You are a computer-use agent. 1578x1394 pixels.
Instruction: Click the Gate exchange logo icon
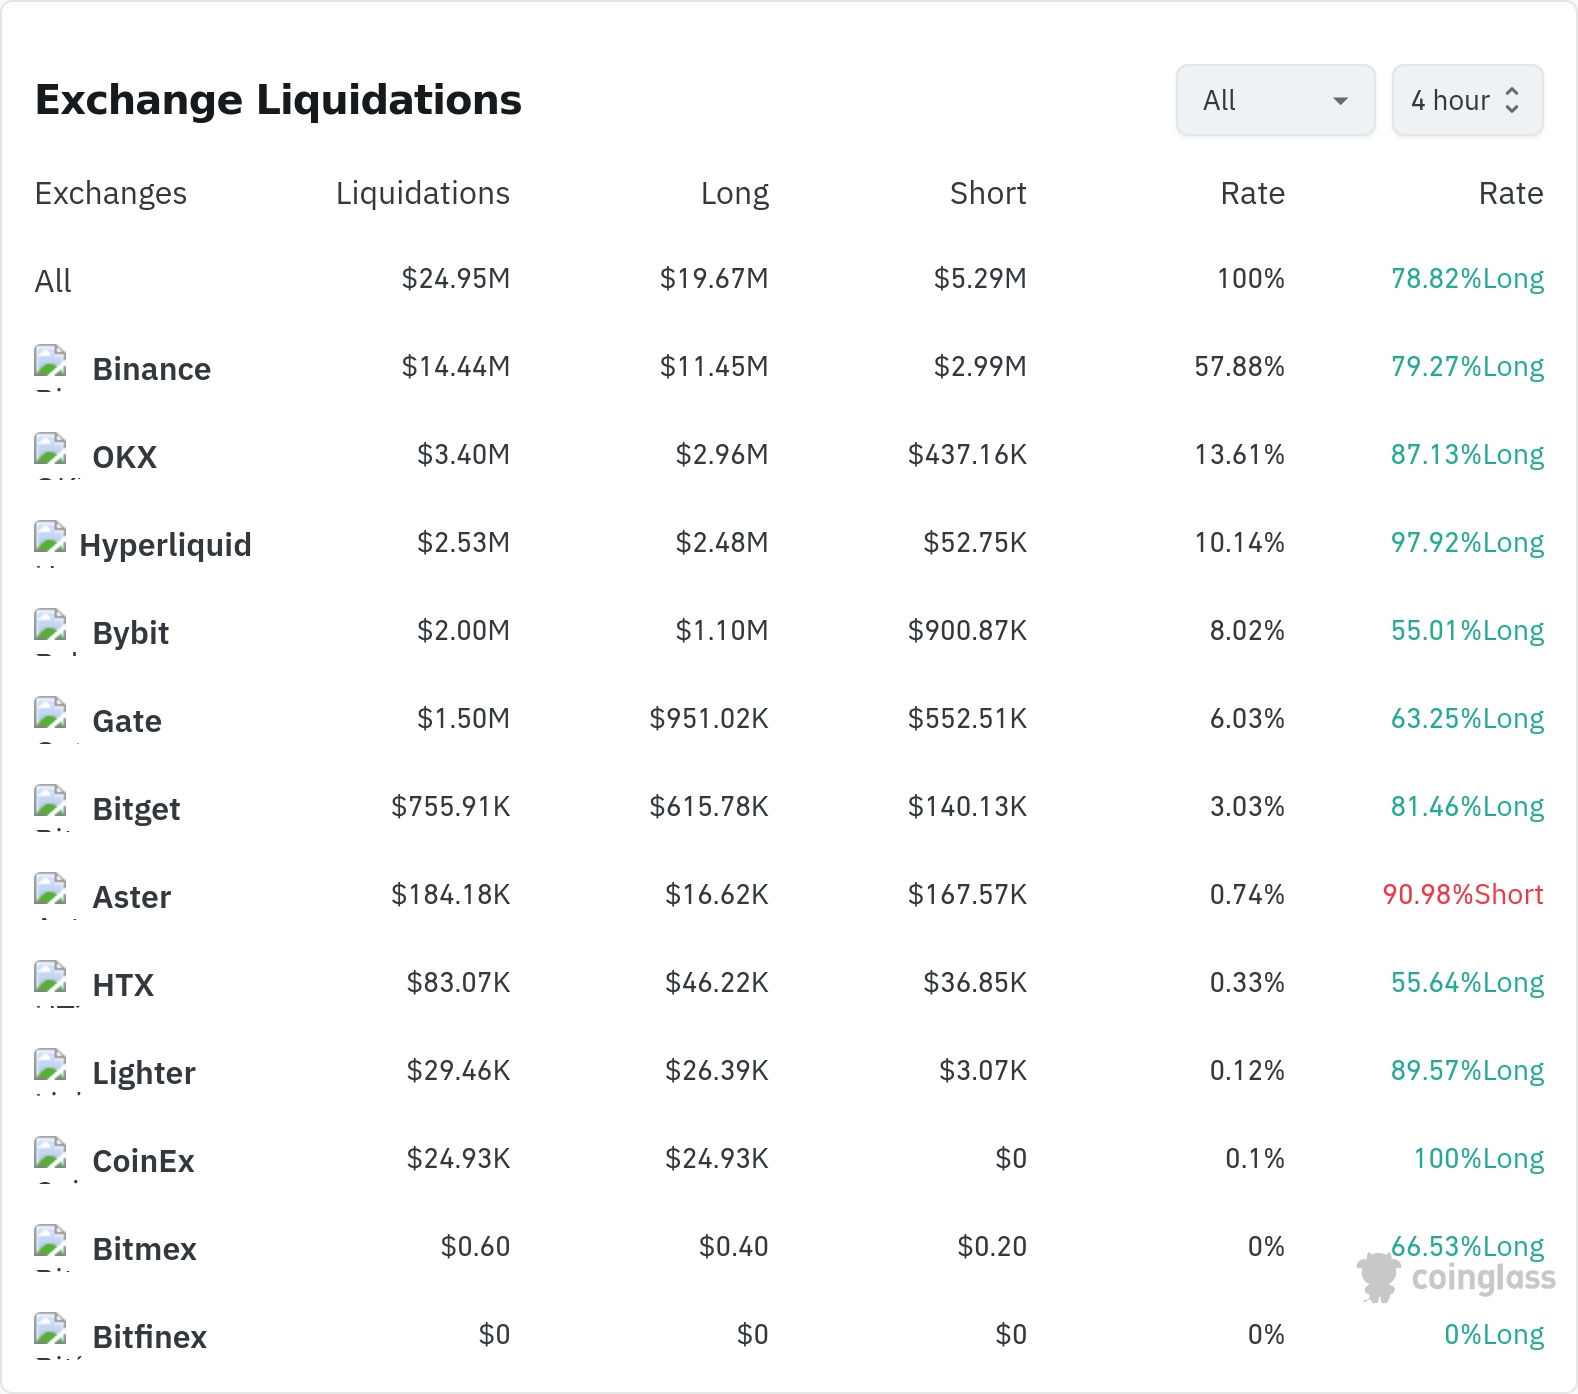coord(50,719)
